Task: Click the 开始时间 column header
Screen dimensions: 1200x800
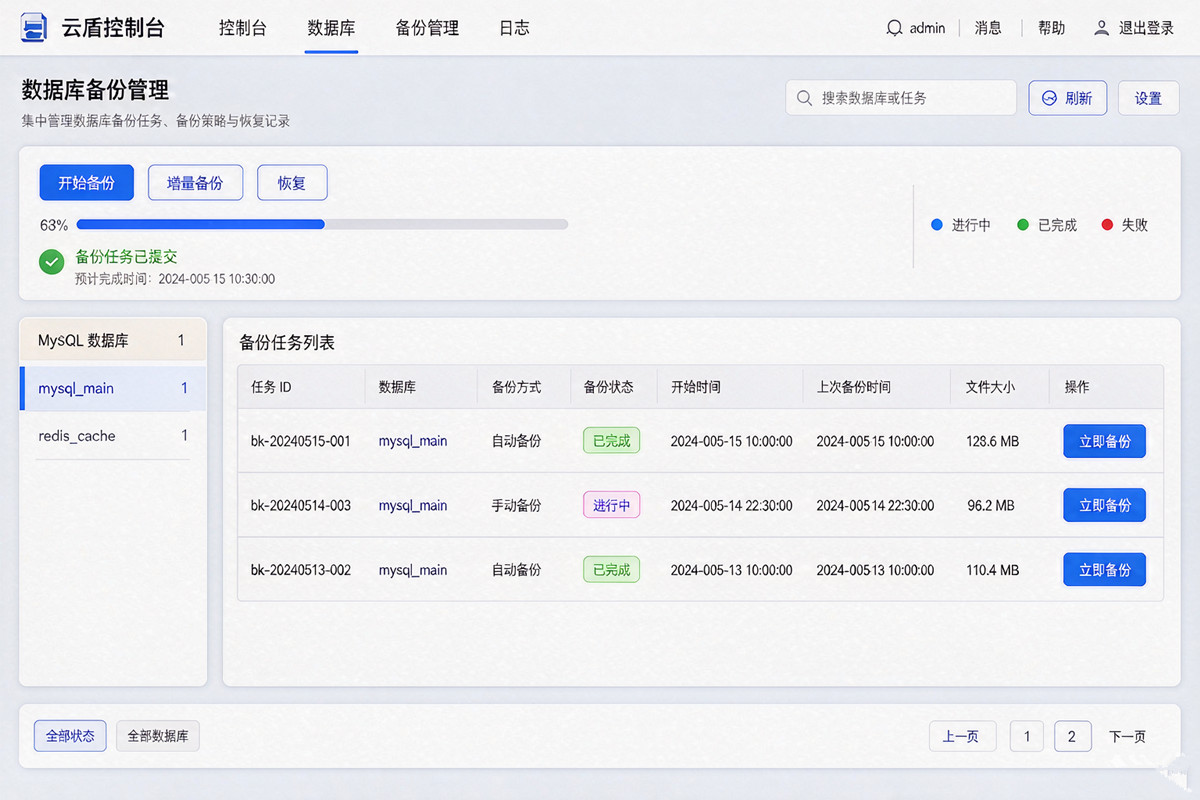Action: point(695,387)
